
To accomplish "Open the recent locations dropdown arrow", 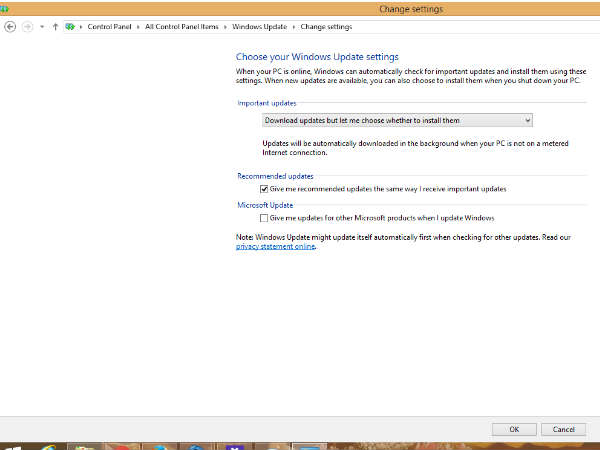I will (42, 26).
